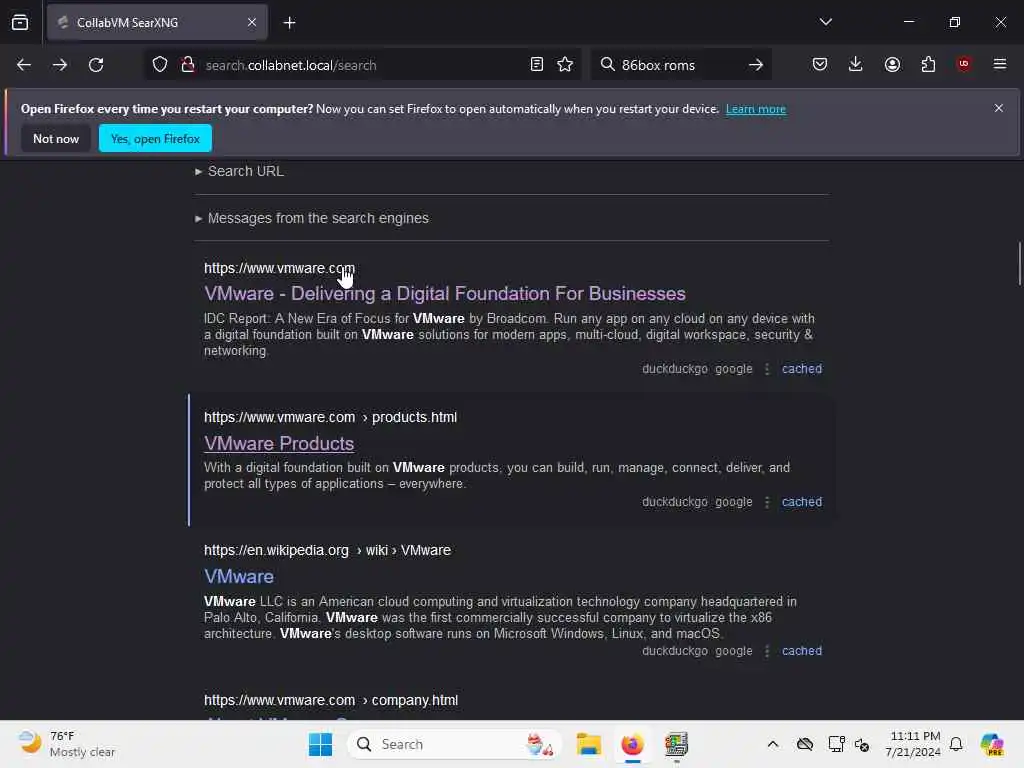Image resolution: width=1024 pixels, height=768 pixels.
Task: Click Yes, open Firefox button
Action: 155,138
